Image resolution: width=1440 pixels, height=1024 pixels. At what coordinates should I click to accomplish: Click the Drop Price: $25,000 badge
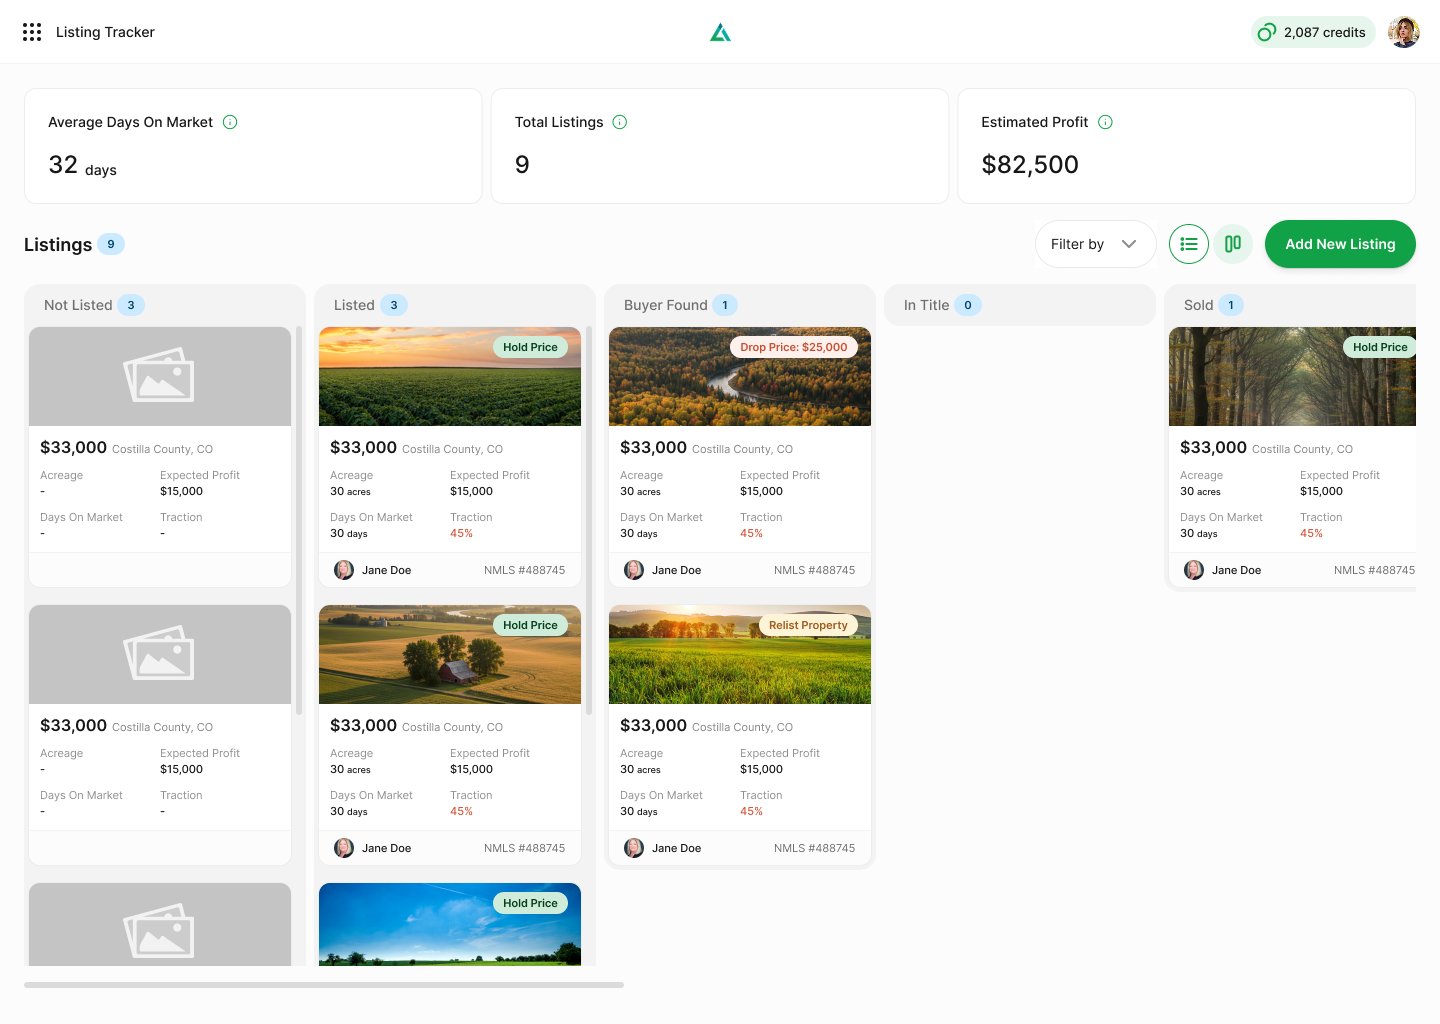pyautogui.click(x=794, y=346)
